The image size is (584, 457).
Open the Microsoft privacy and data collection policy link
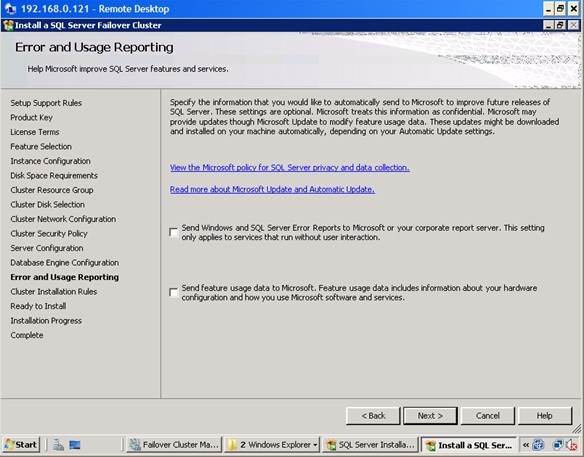click(289, 168)
